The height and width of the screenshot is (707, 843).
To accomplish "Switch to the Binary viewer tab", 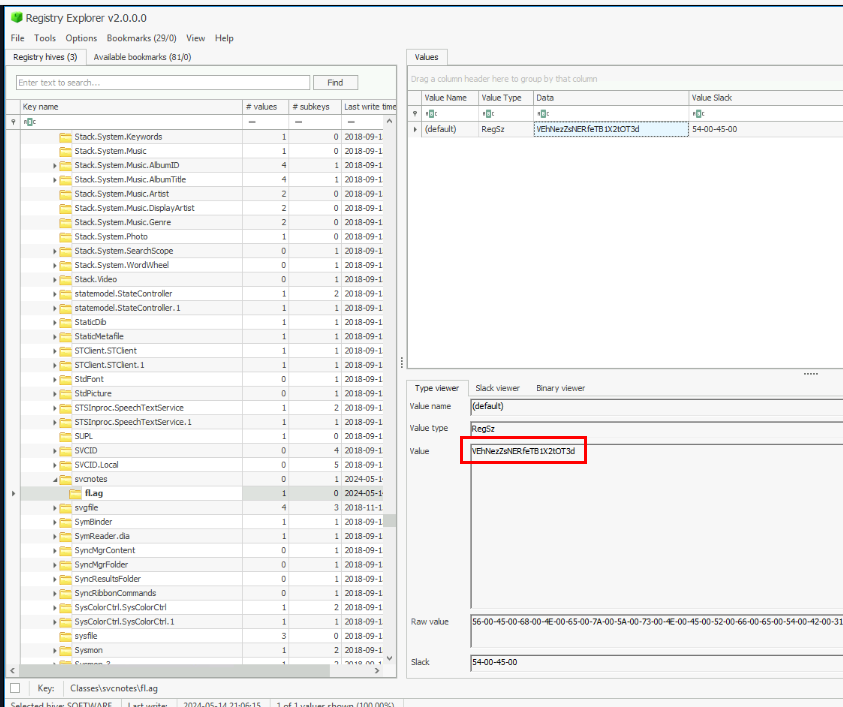I will pyautogui.click(x=560, y=388).
